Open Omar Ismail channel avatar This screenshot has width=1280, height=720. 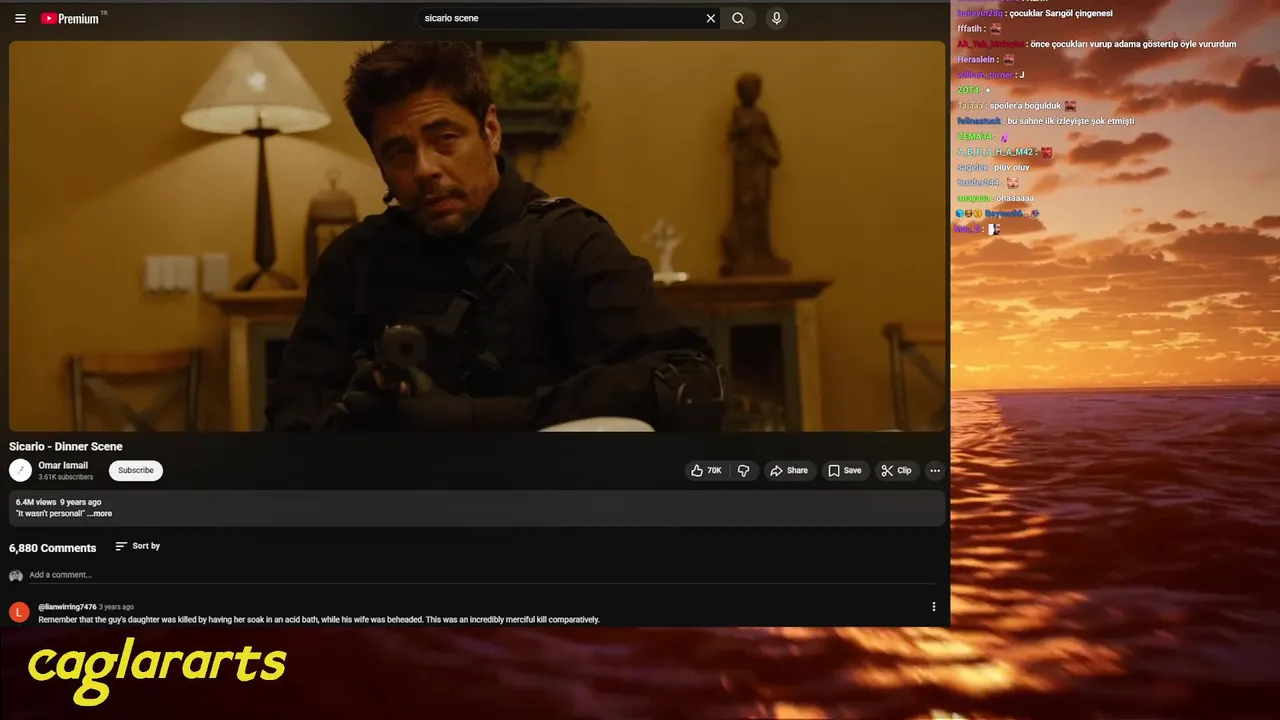20,470
